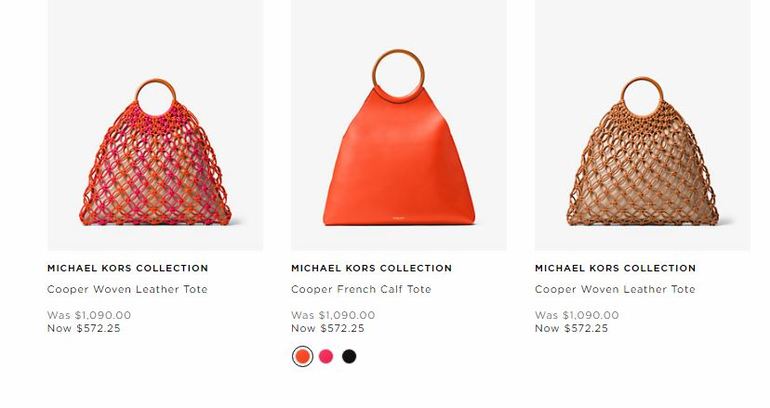Click the Now $572.25 price of French Calf Tote

[328, 328]
